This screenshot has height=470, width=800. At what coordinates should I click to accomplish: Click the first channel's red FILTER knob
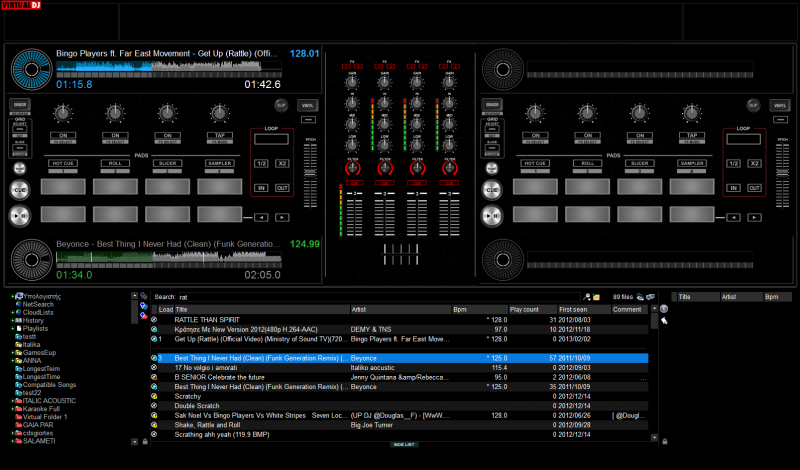point(353,168)
